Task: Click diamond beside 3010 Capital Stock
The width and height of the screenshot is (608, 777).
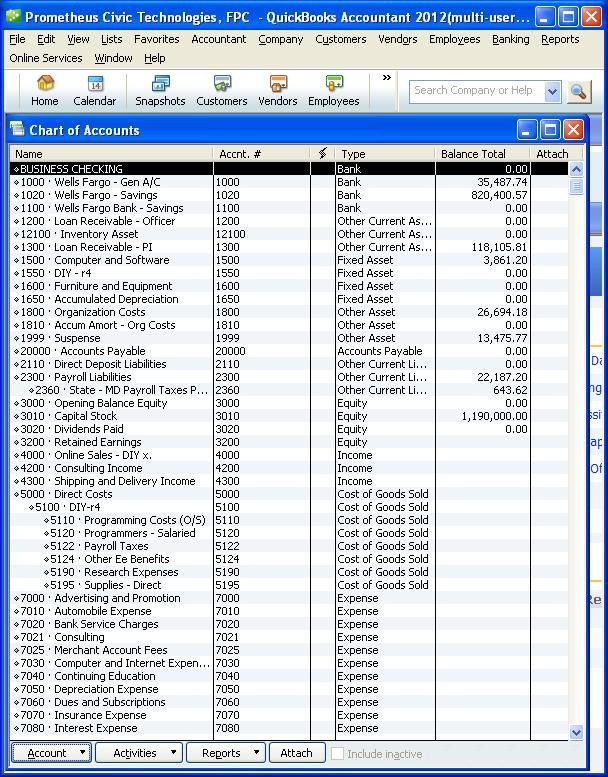Action: (16, 416)
